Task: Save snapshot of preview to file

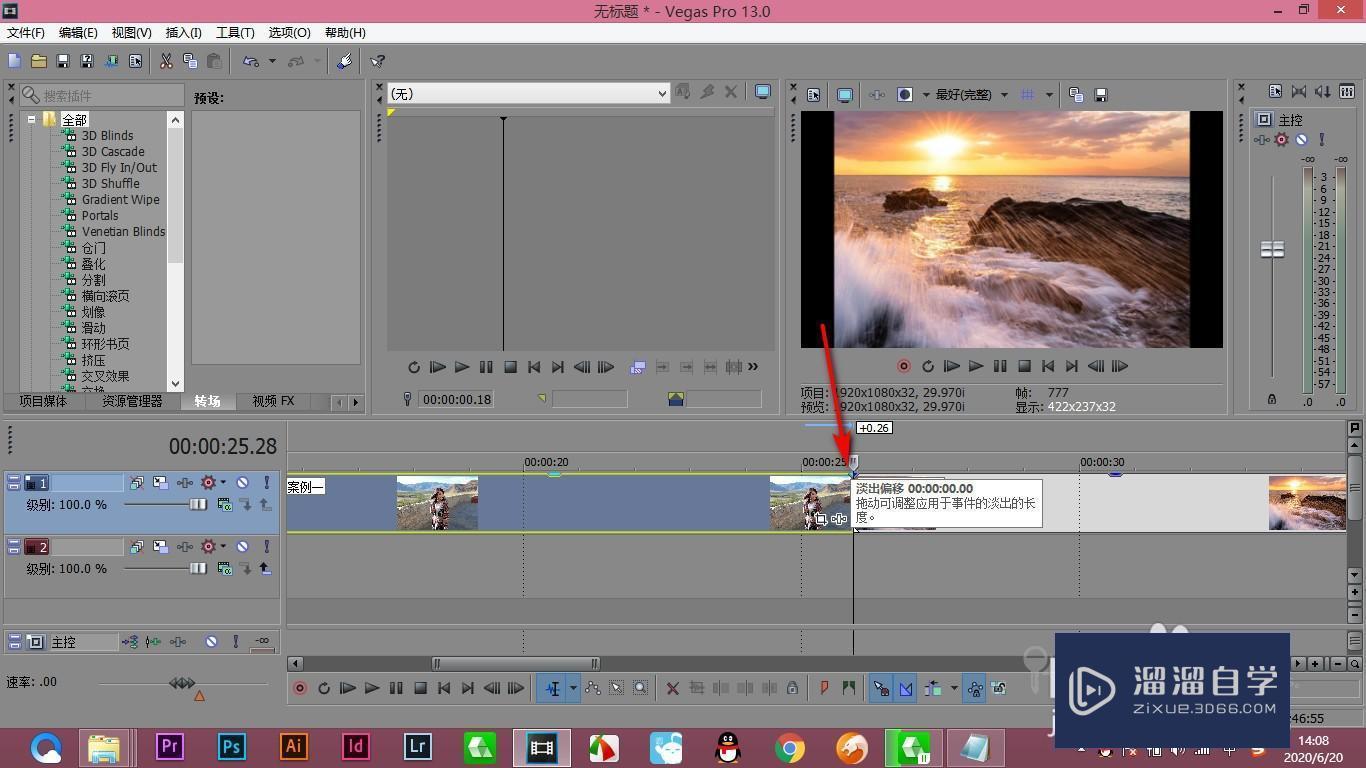Action: coord(1101,95)
